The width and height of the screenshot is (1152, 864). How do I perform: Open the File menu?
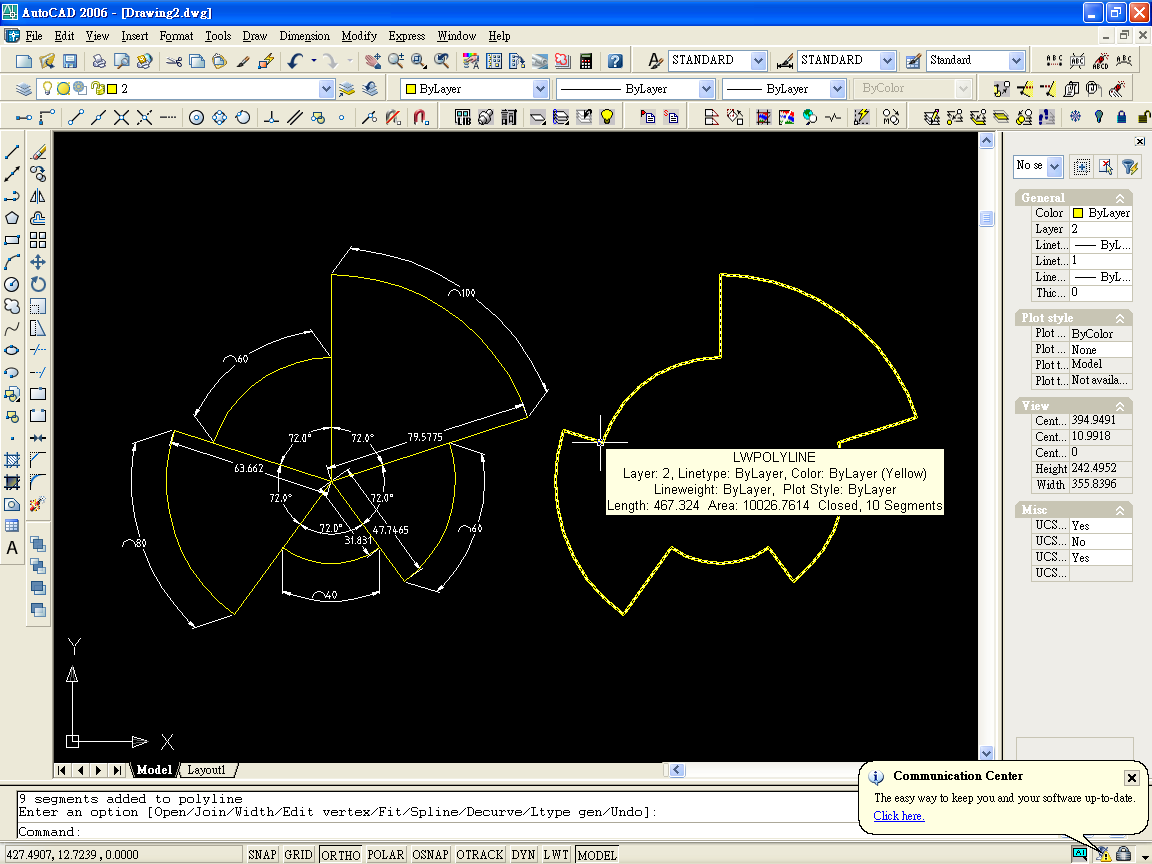click(34, 36)
